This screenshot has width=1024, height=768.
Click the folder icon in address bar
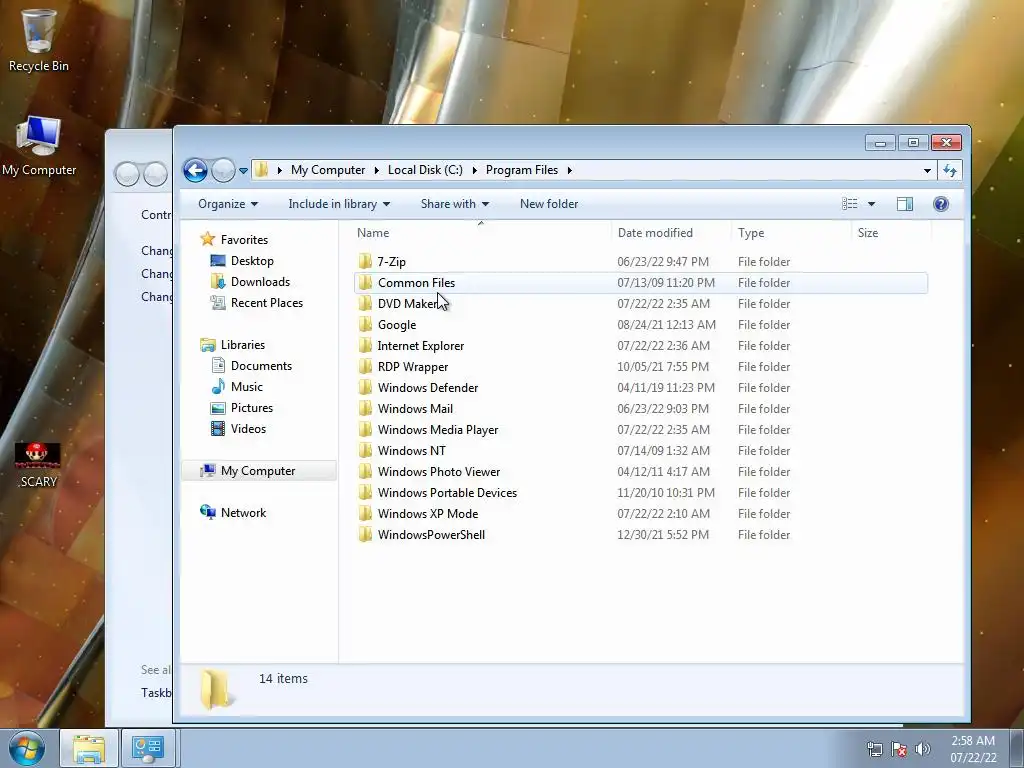click(261, 170)
